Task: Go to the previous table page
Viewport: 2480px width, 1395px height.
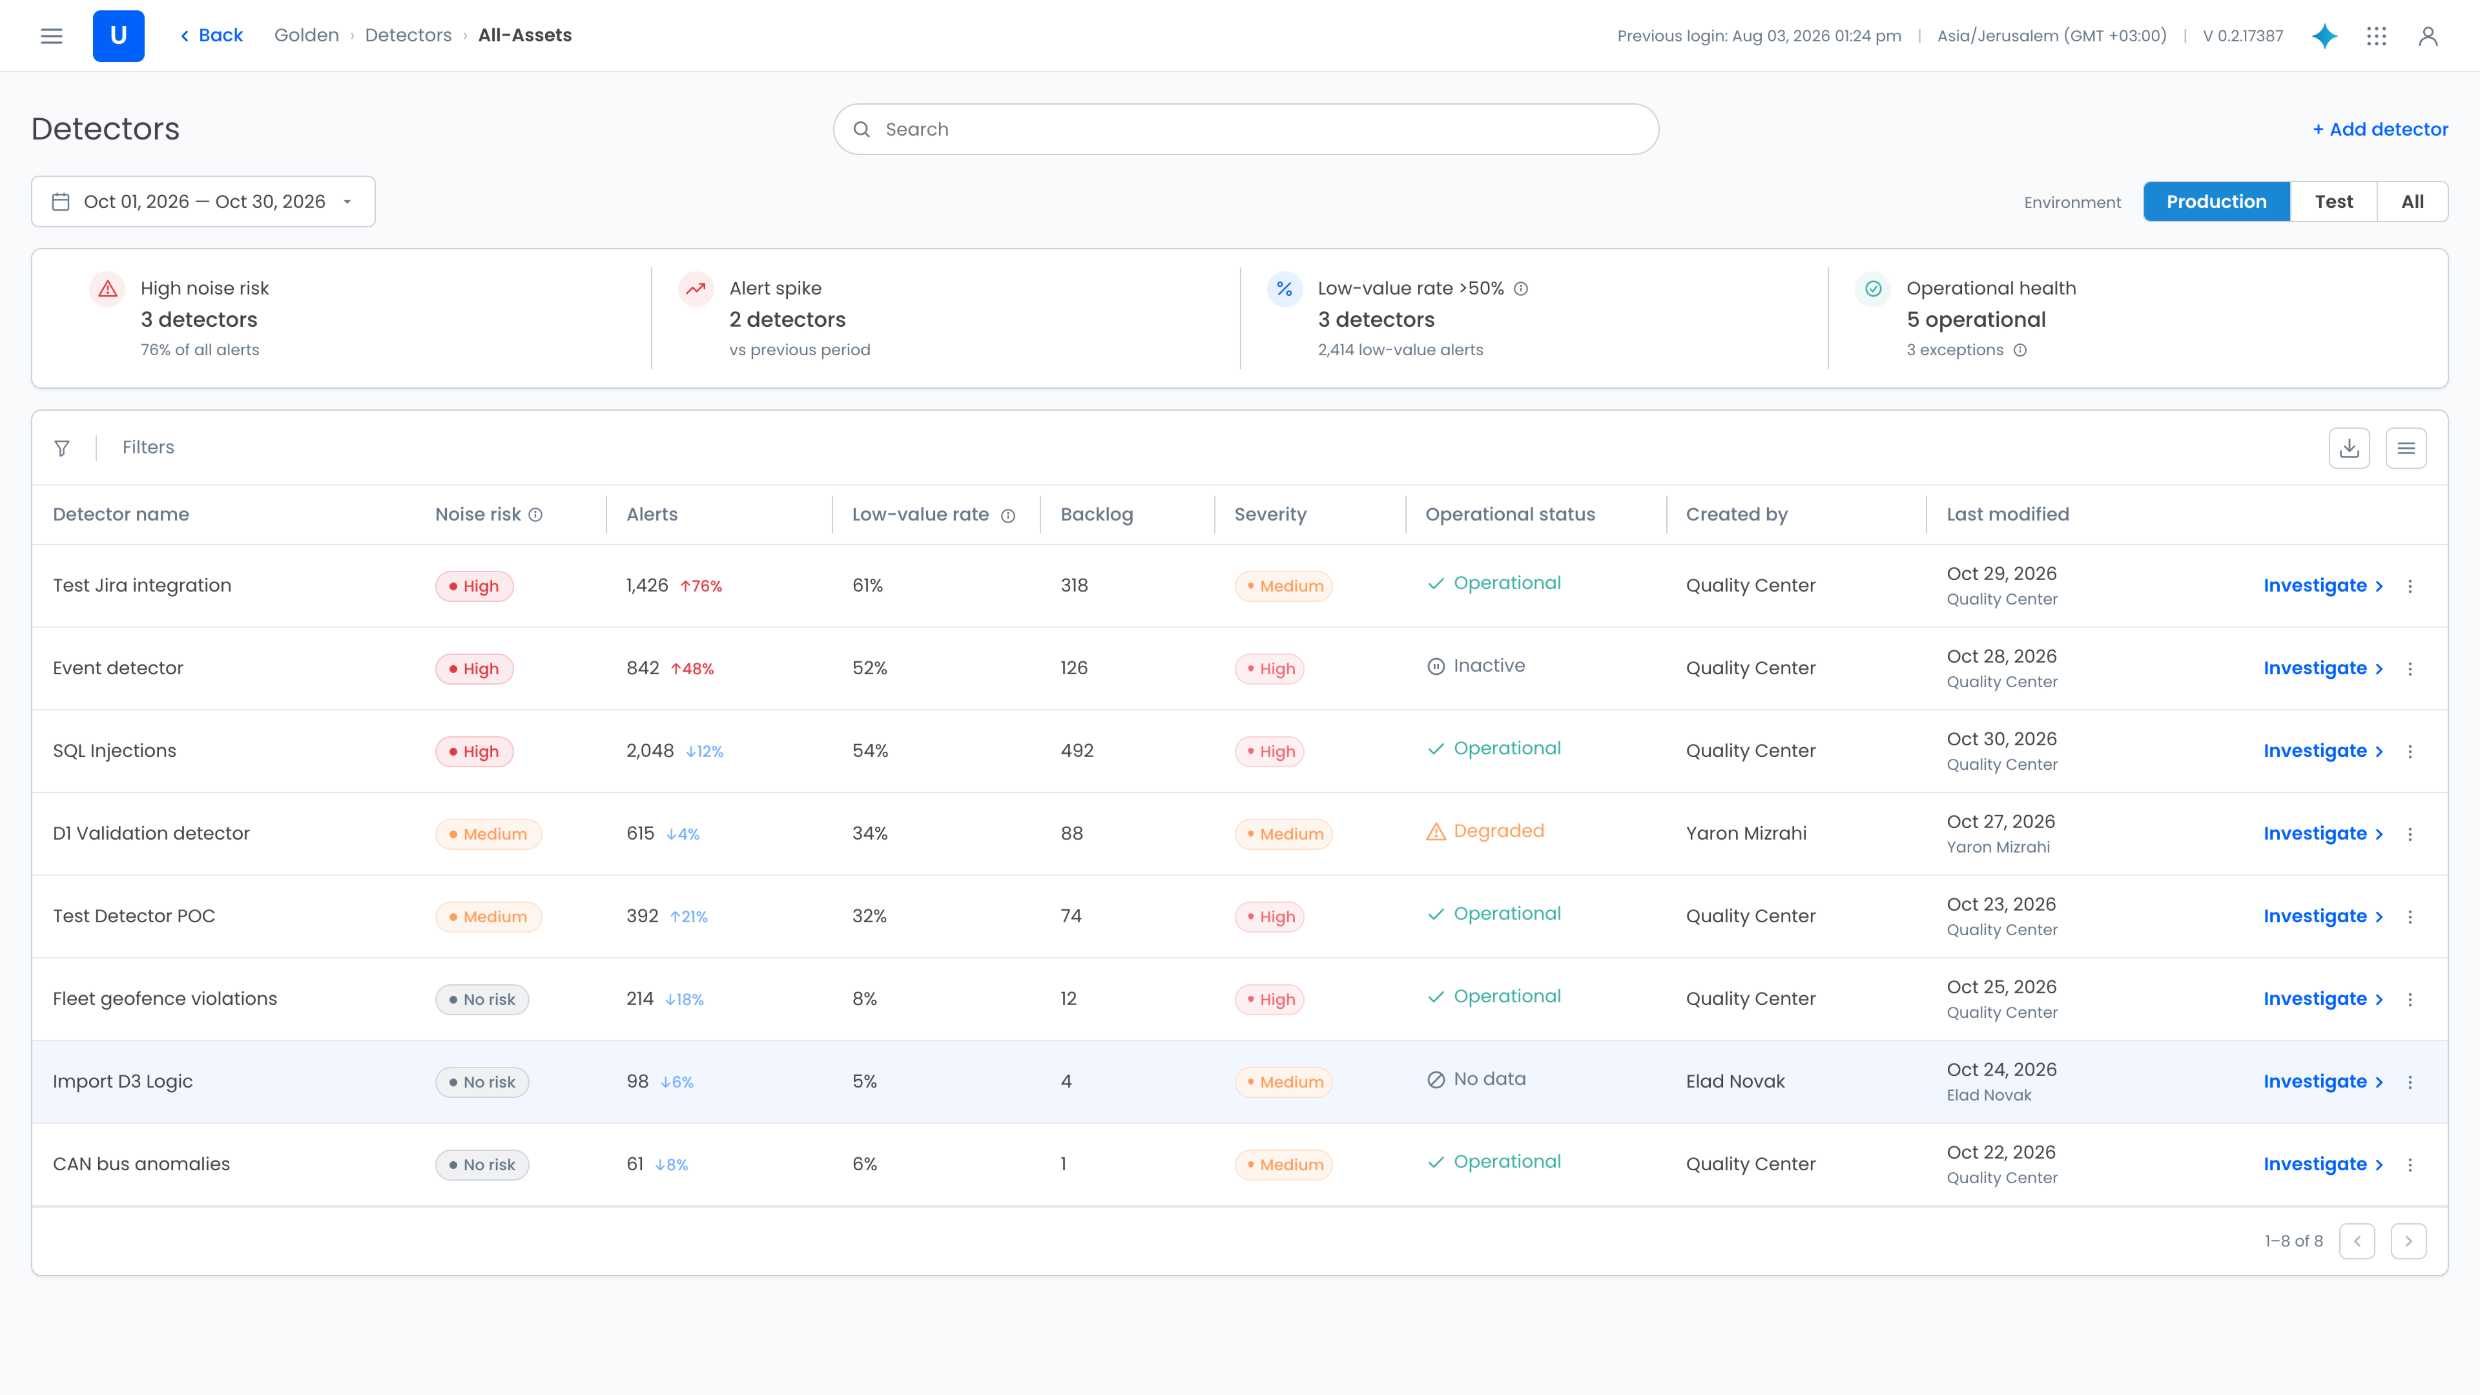Action: click(x=2357, y=1241)
